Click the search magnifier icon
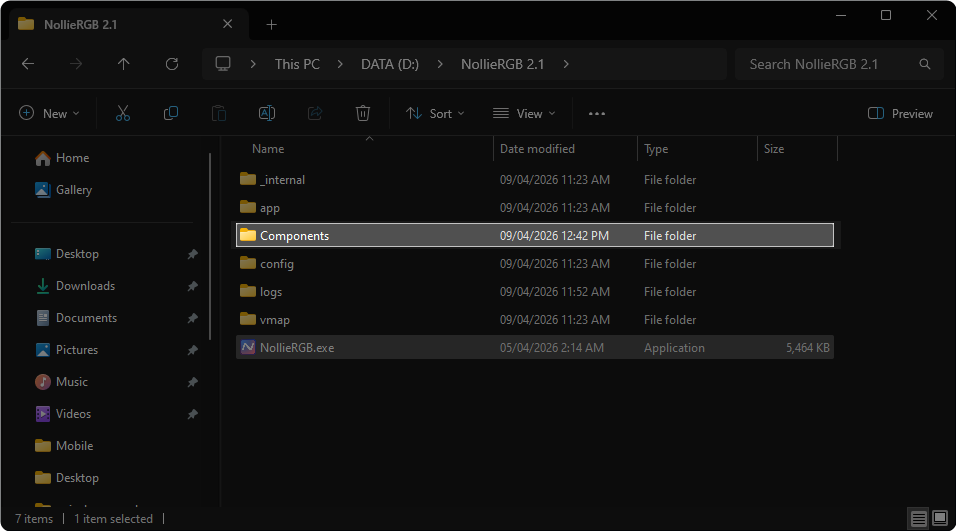This screenshot has width=956, height=531. [x=925, y=64]
